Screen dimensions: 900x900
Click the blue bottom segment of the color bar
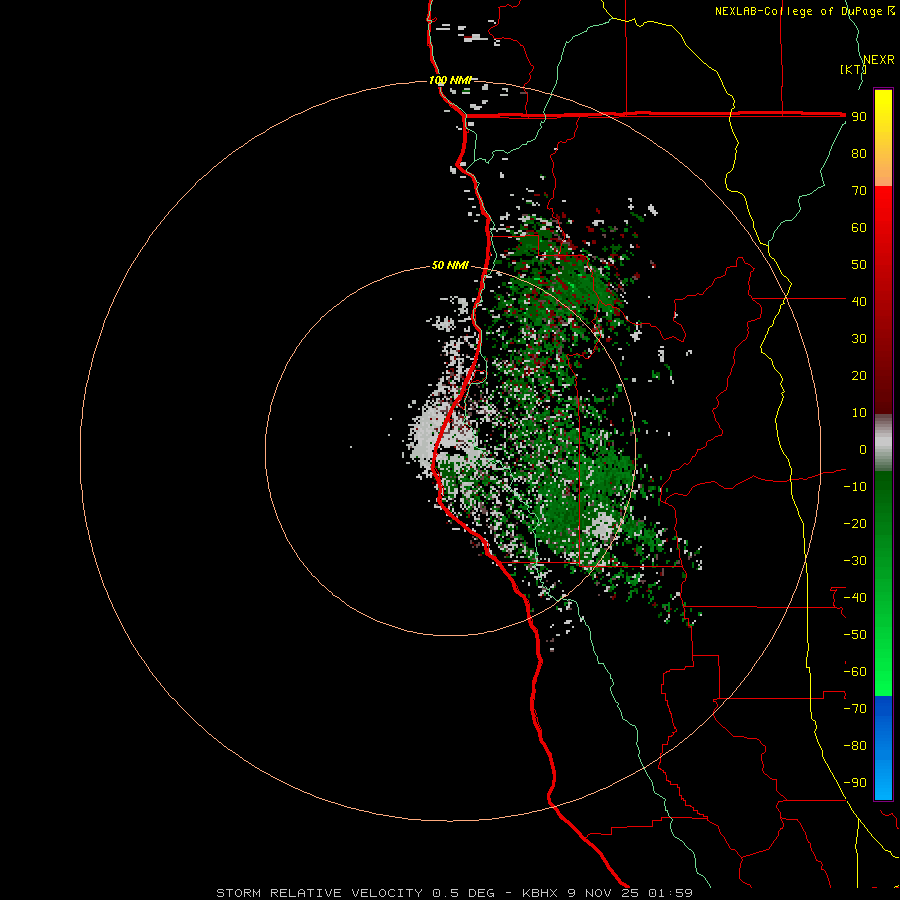coord(883,748)
